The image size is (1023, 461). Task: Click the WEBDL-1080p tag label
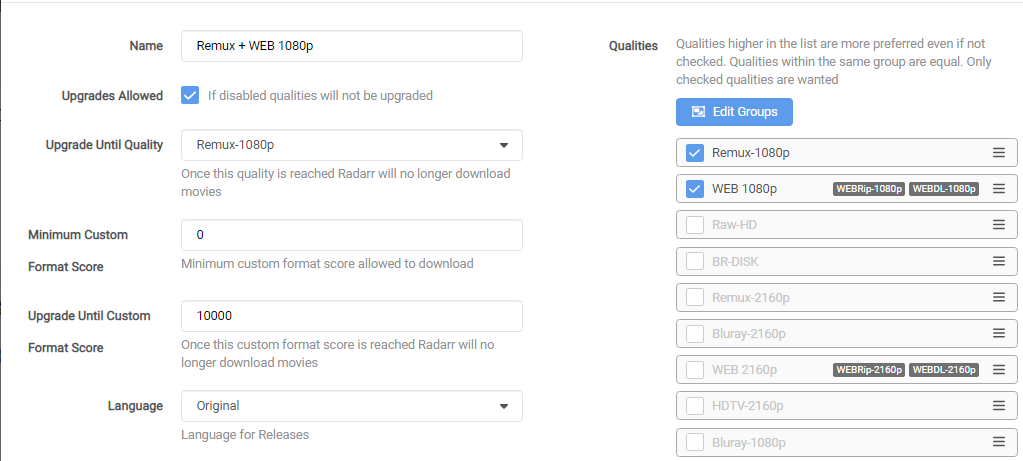pos(944,189)
